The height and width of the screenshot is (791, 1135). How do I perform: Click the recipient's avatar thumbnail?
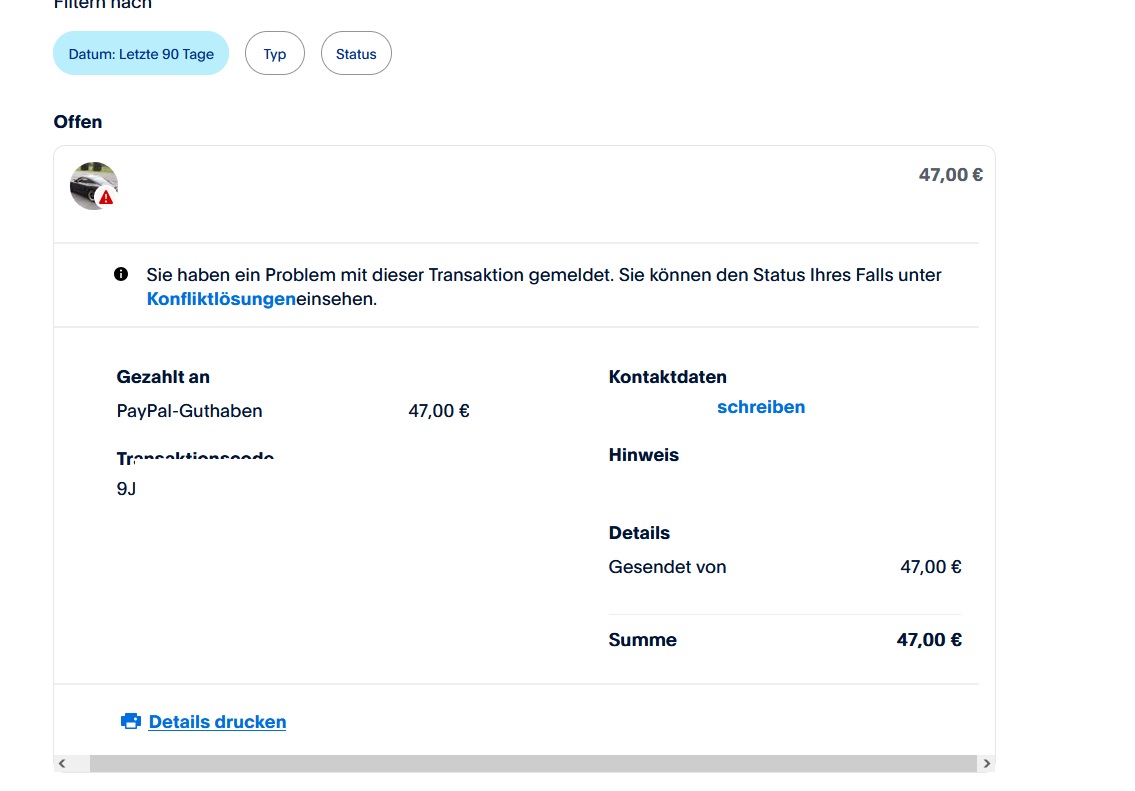92,184
